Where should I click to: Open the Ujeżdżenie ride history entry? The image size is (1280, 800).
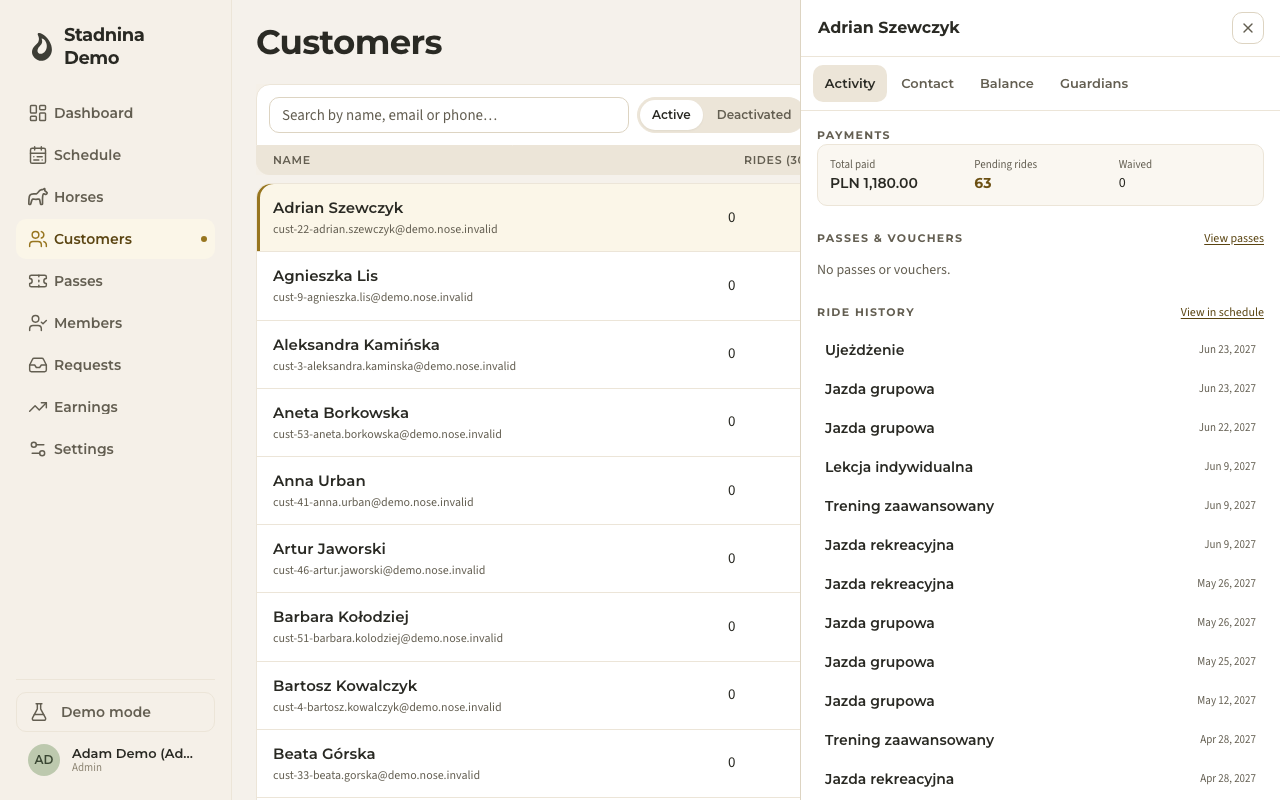1040,350
